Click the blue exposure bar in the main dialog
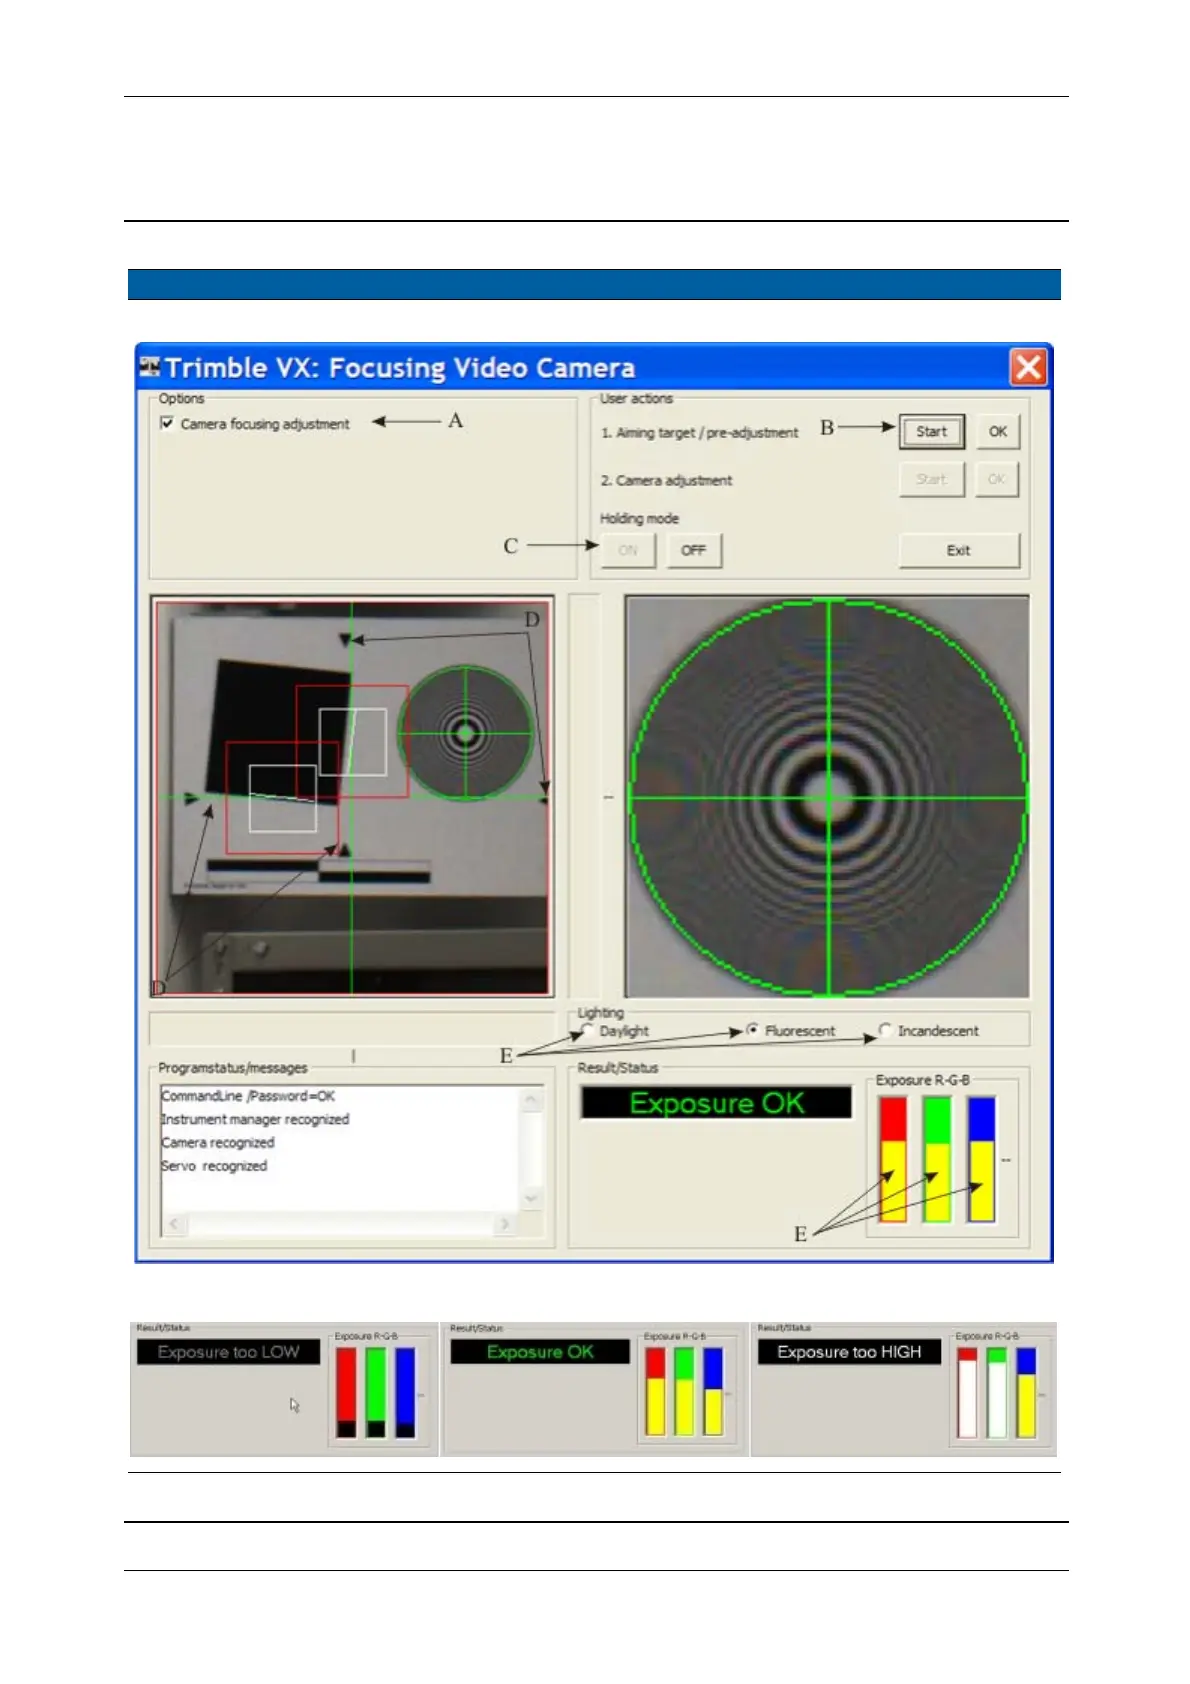Screen dimensions: 1190x1684 point(982,1159)
